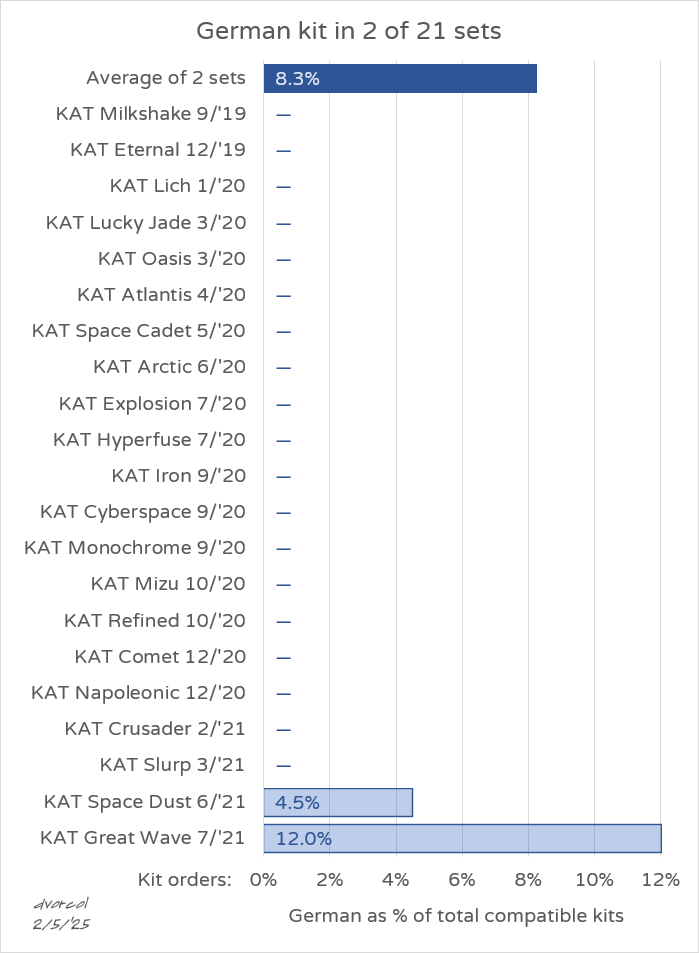The image size is (699, 953).
Task: Select the KAT Oasis 3/'20 label
Action: coord(172,259)
